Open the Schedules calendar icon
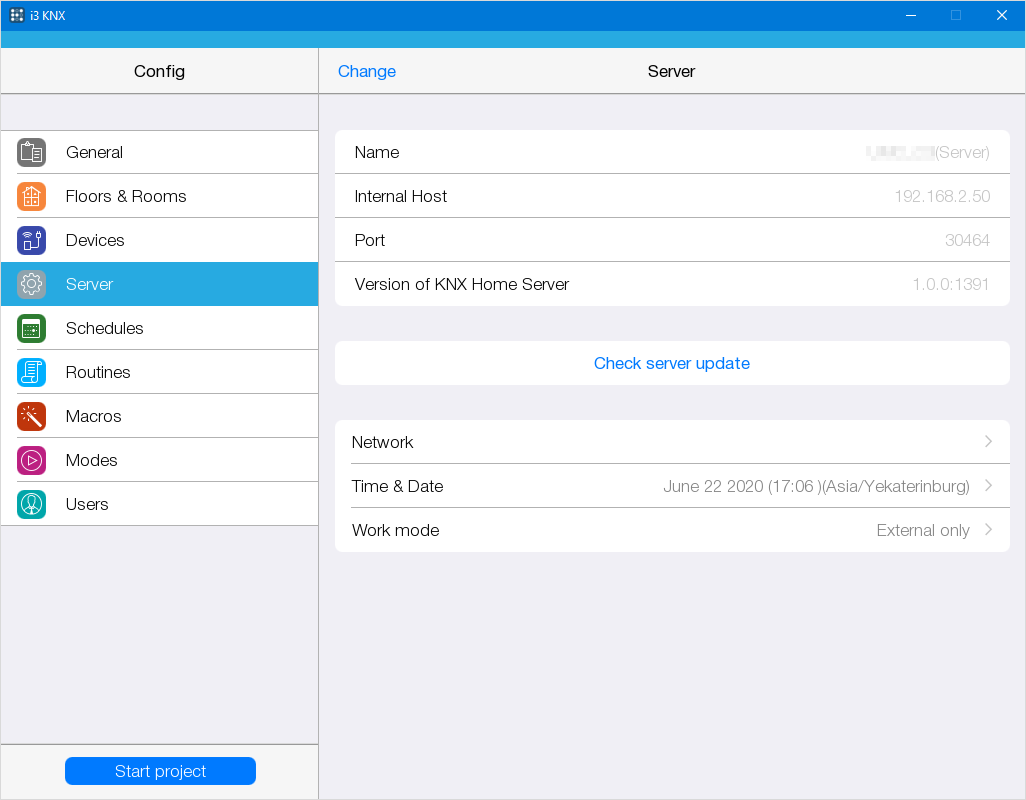Image resolution: width=1026 pixels, height=800 pixels. tap(31, 329)
